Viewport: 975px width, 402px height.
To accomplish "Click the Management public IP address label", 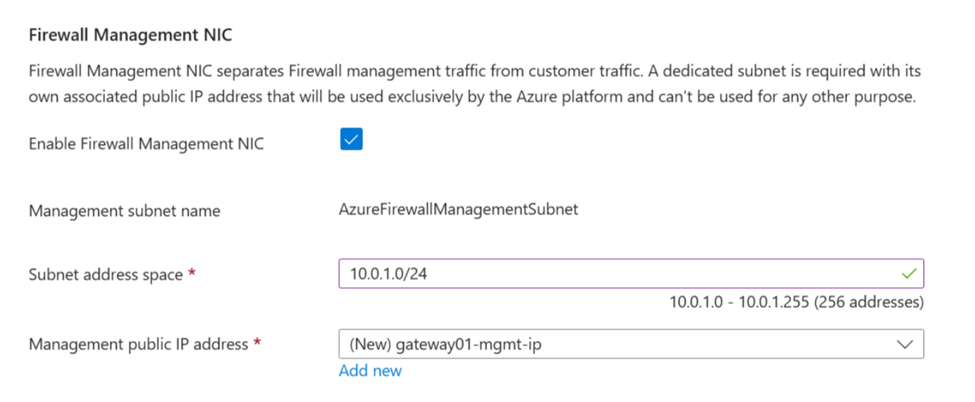I will tap(138, 344).
